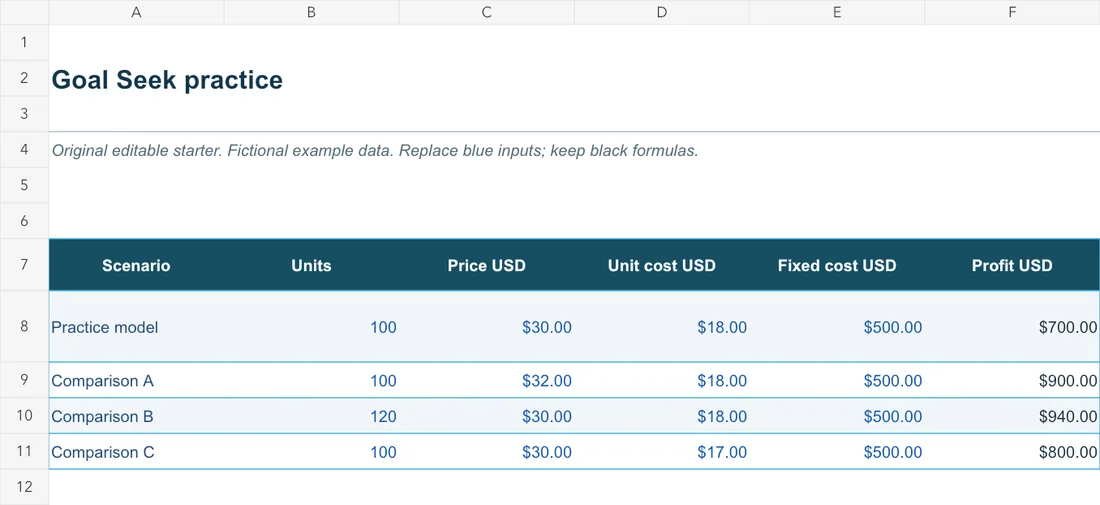Select the 'Practice model' cell
This screenshot has height=505, width=1100.
(x=136, y=327)
